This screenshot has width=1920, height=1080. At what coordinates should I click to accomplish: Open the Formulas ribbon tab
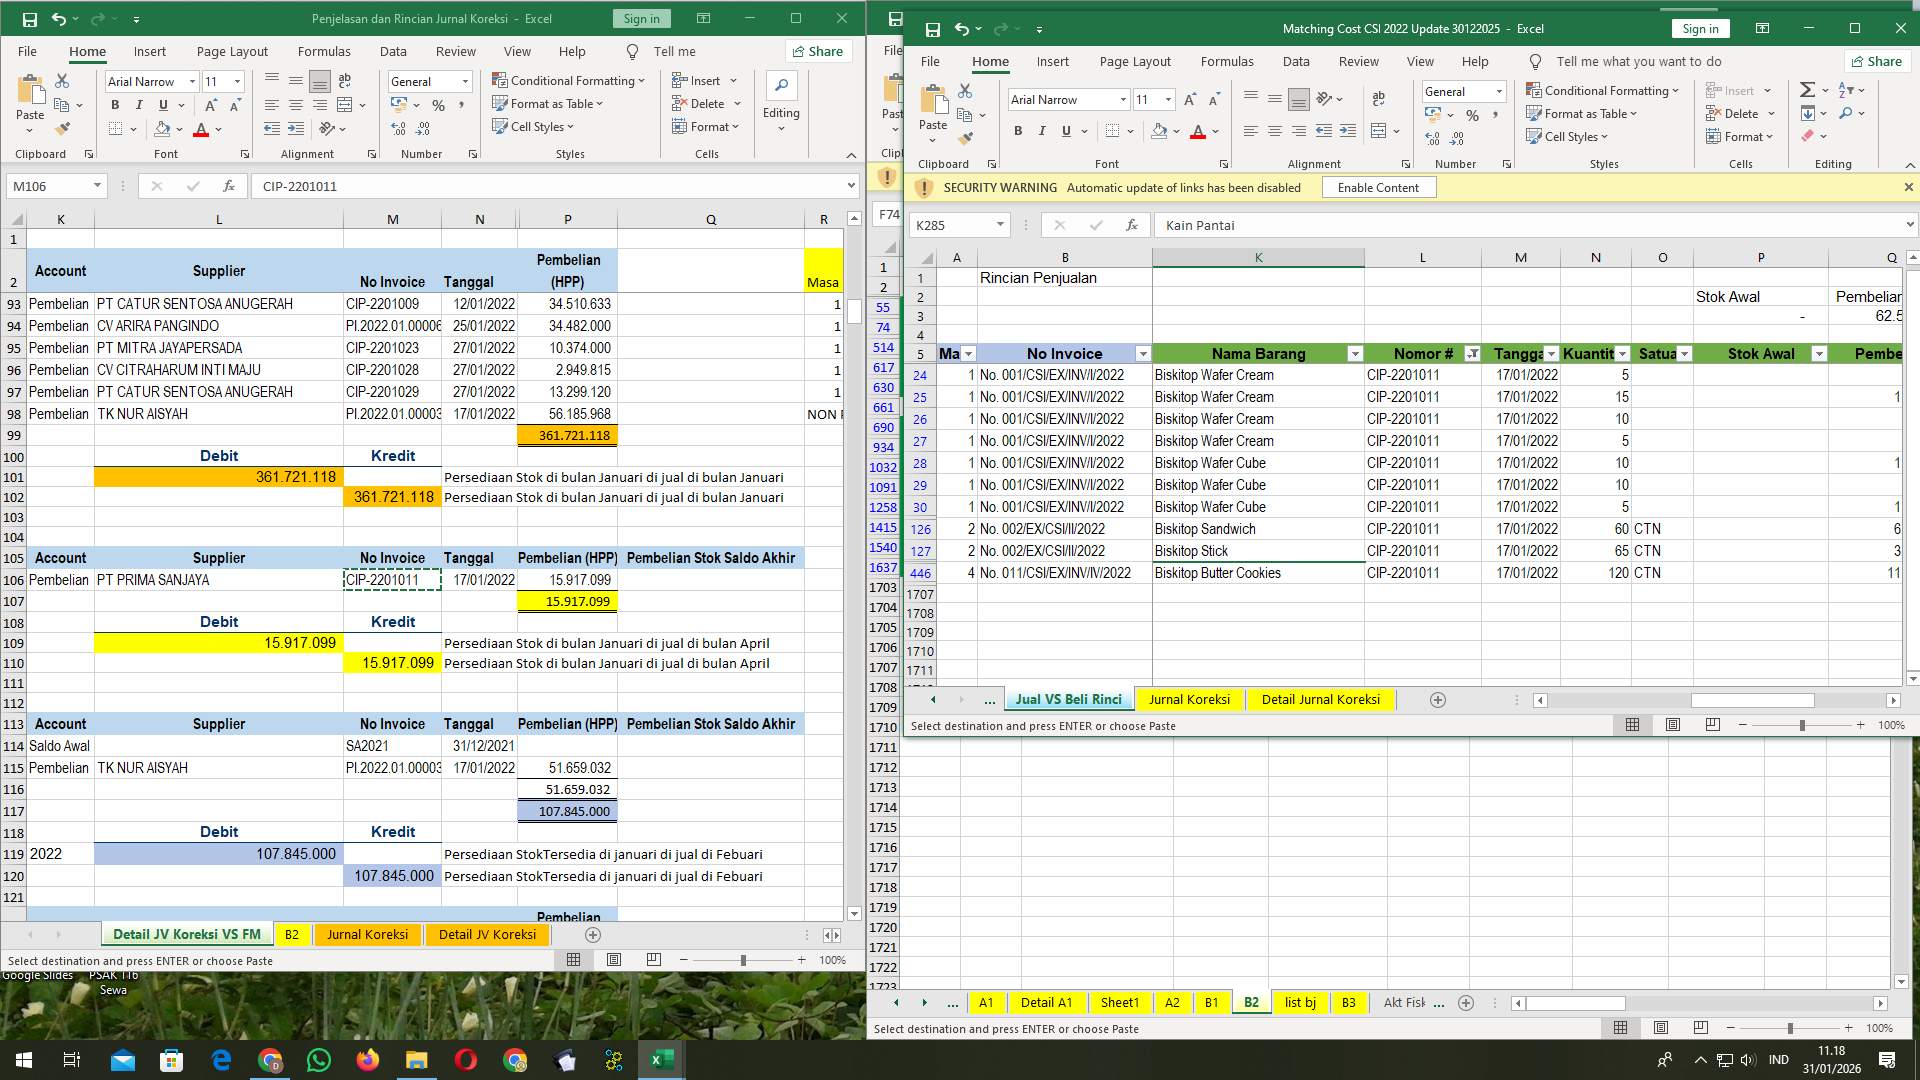click(1227, 61)
